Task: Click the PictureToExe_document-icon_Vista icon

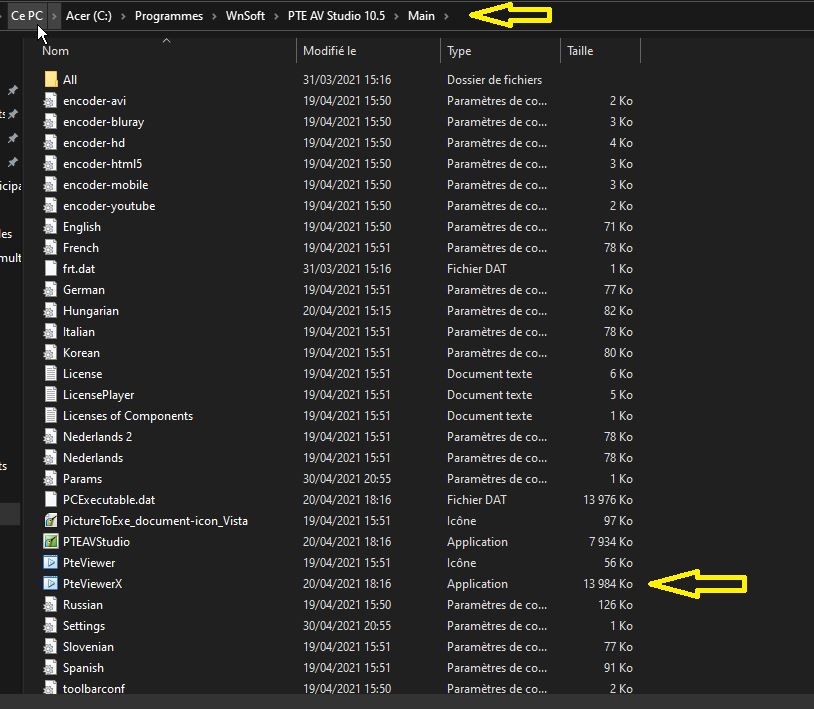Action: point(50,521)
